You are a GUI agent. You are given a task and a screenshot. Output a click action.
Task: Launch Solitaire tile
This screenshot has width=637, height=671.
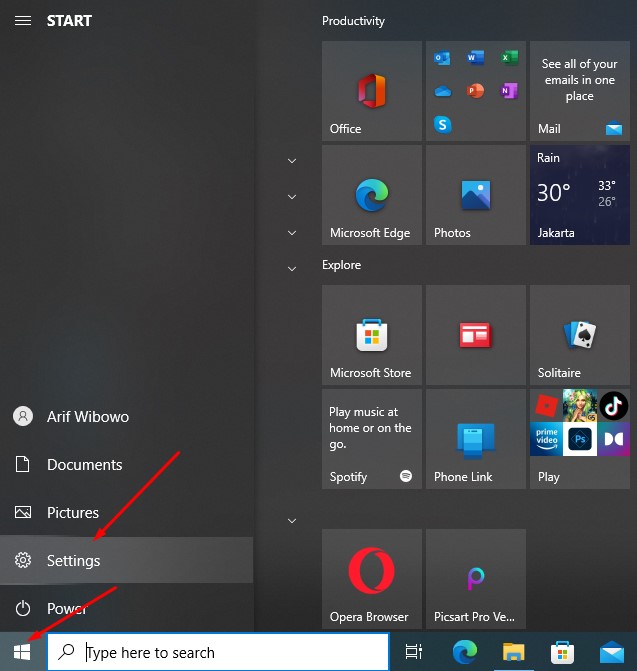[579, 335]
